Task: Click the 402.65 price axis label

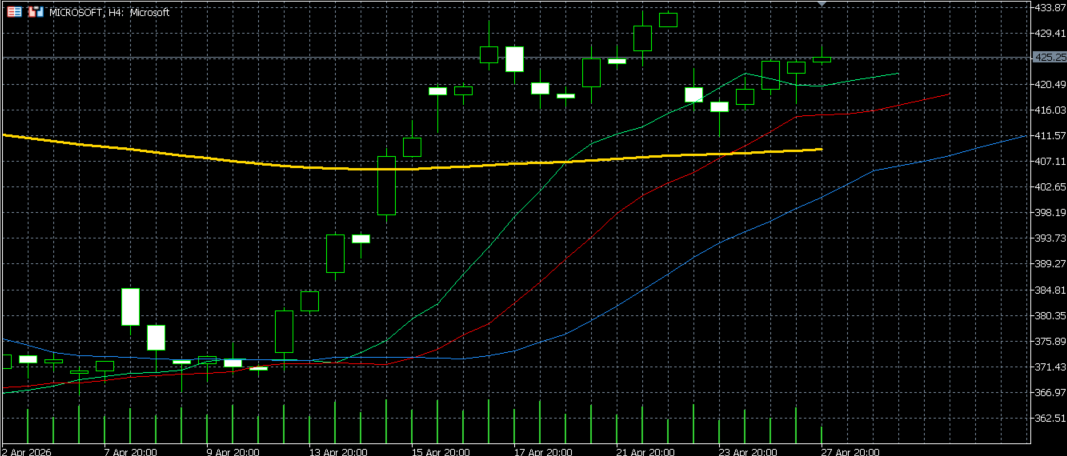Action: pos(1049,186)
